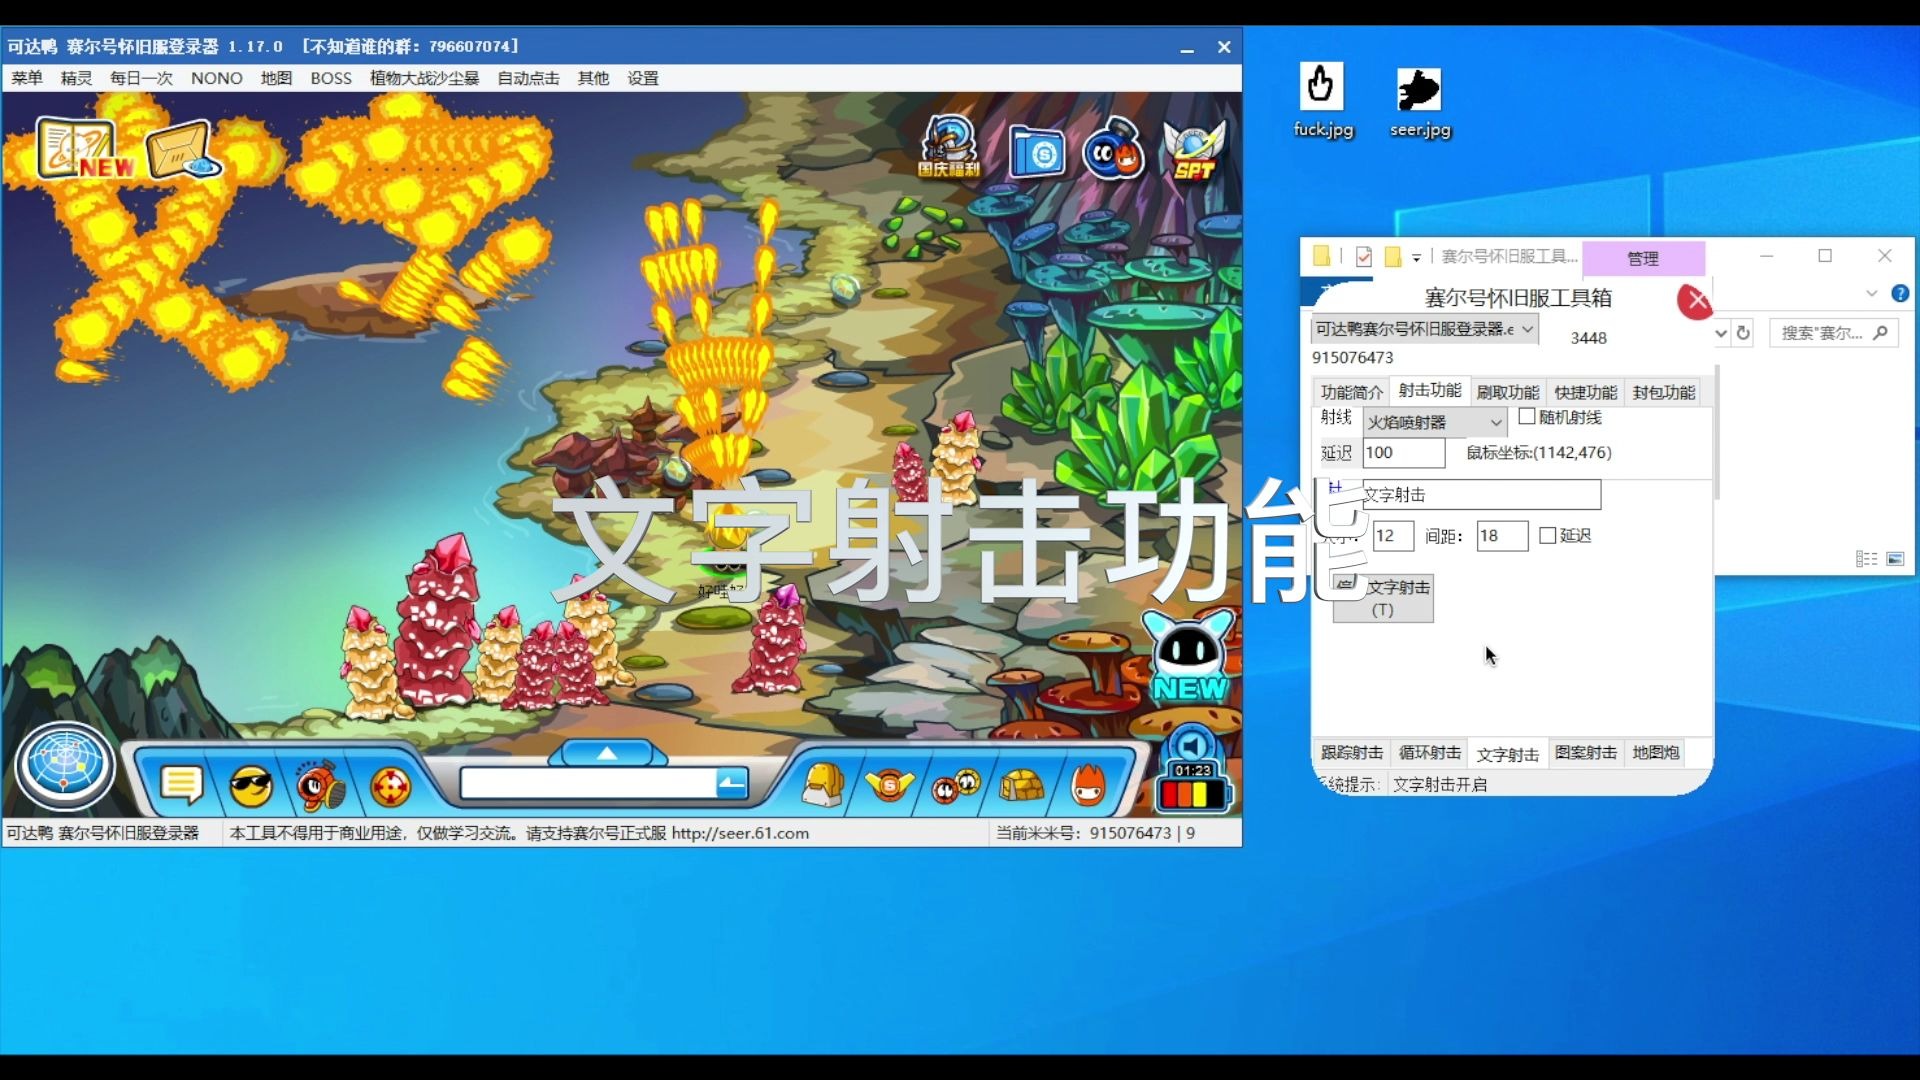
Task: Click the Explorer search box
Action: pos(1833,333)
